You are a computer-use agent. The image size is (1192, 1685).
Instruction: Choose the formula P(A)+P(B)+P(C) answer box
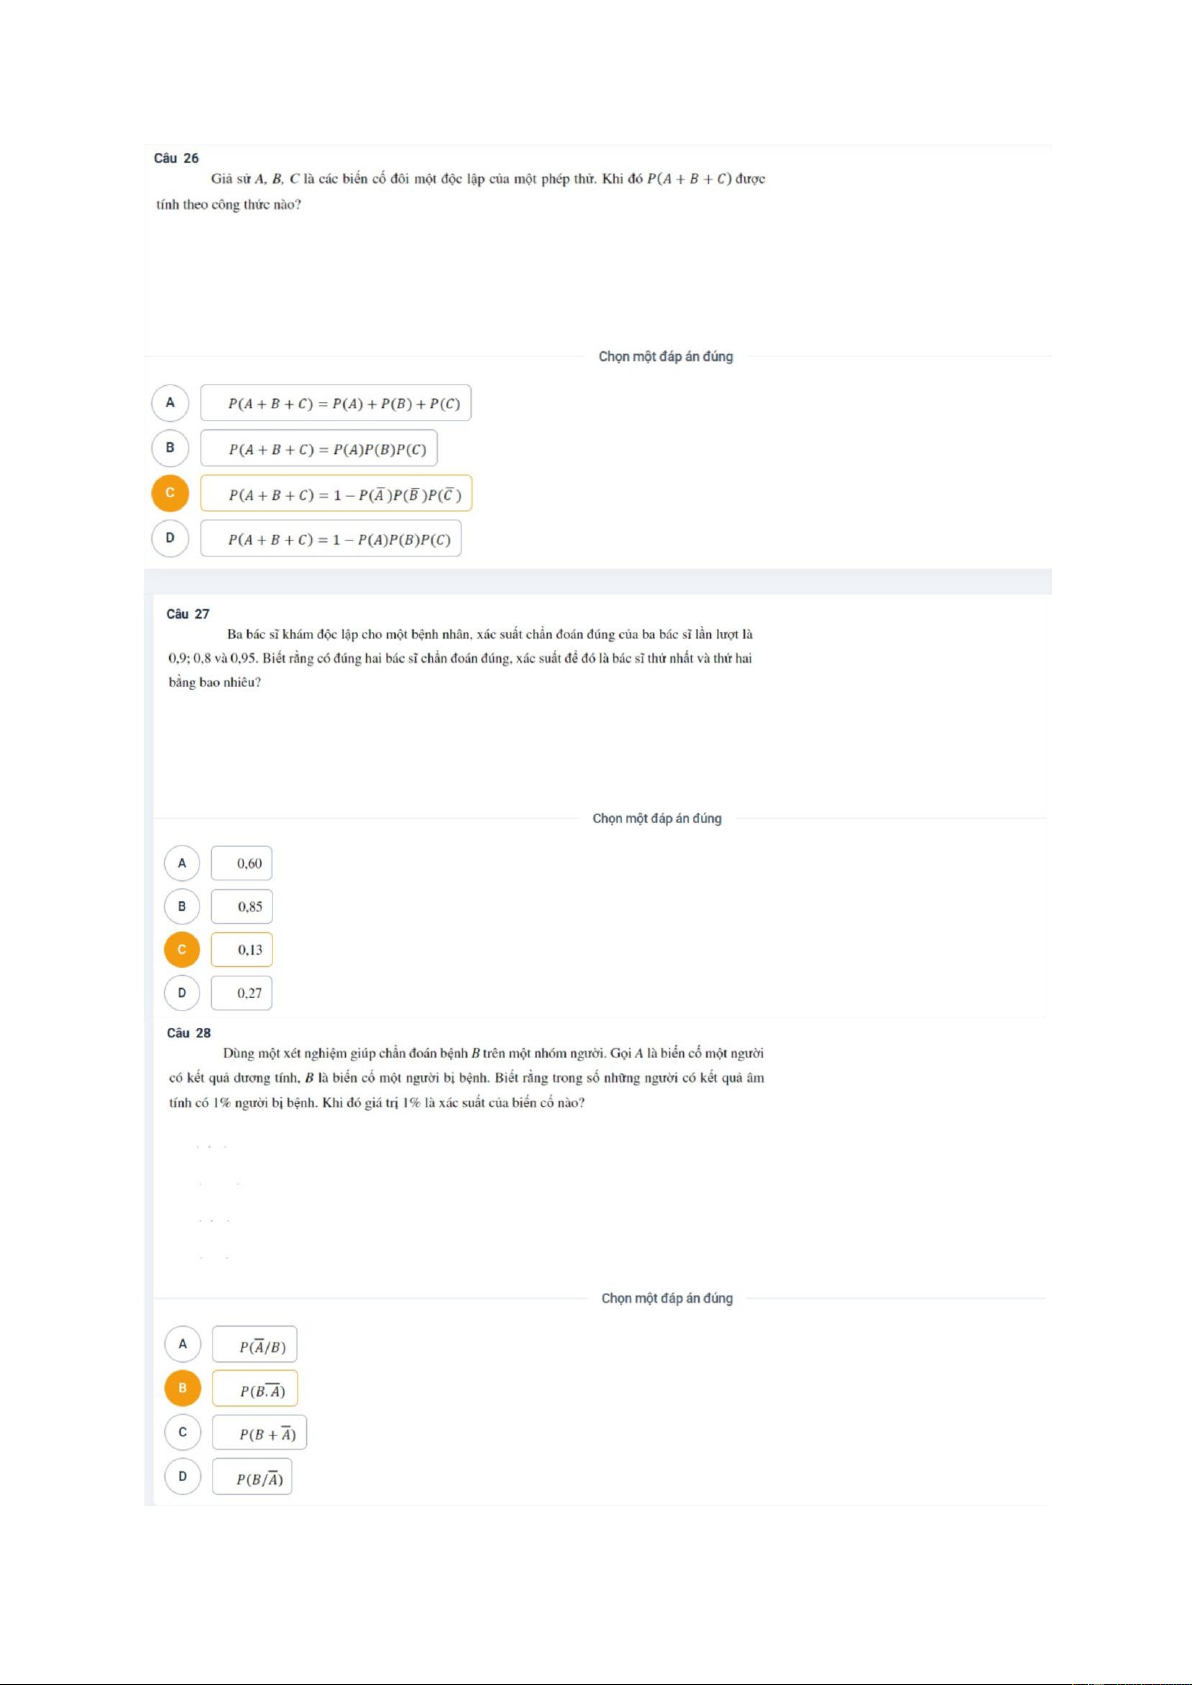336,403
